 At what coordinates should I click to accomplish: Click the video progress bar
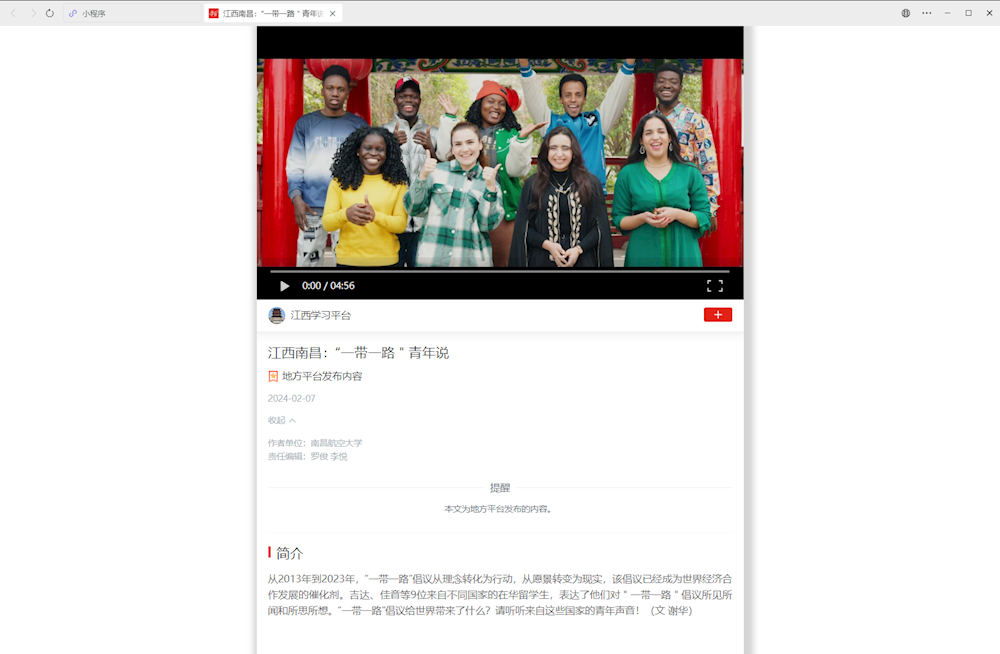pyautogui.click(x=500, y=271)
